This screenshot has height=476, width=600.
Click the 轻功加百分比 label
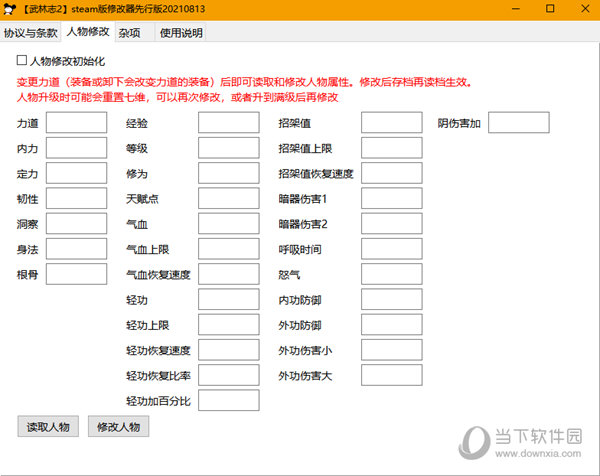pos(158,401)
